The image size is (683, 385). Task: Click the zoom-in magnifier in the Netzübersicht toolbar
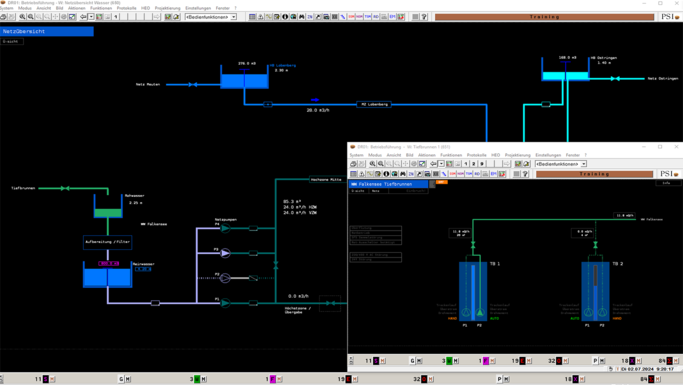[x=22, y=17]
